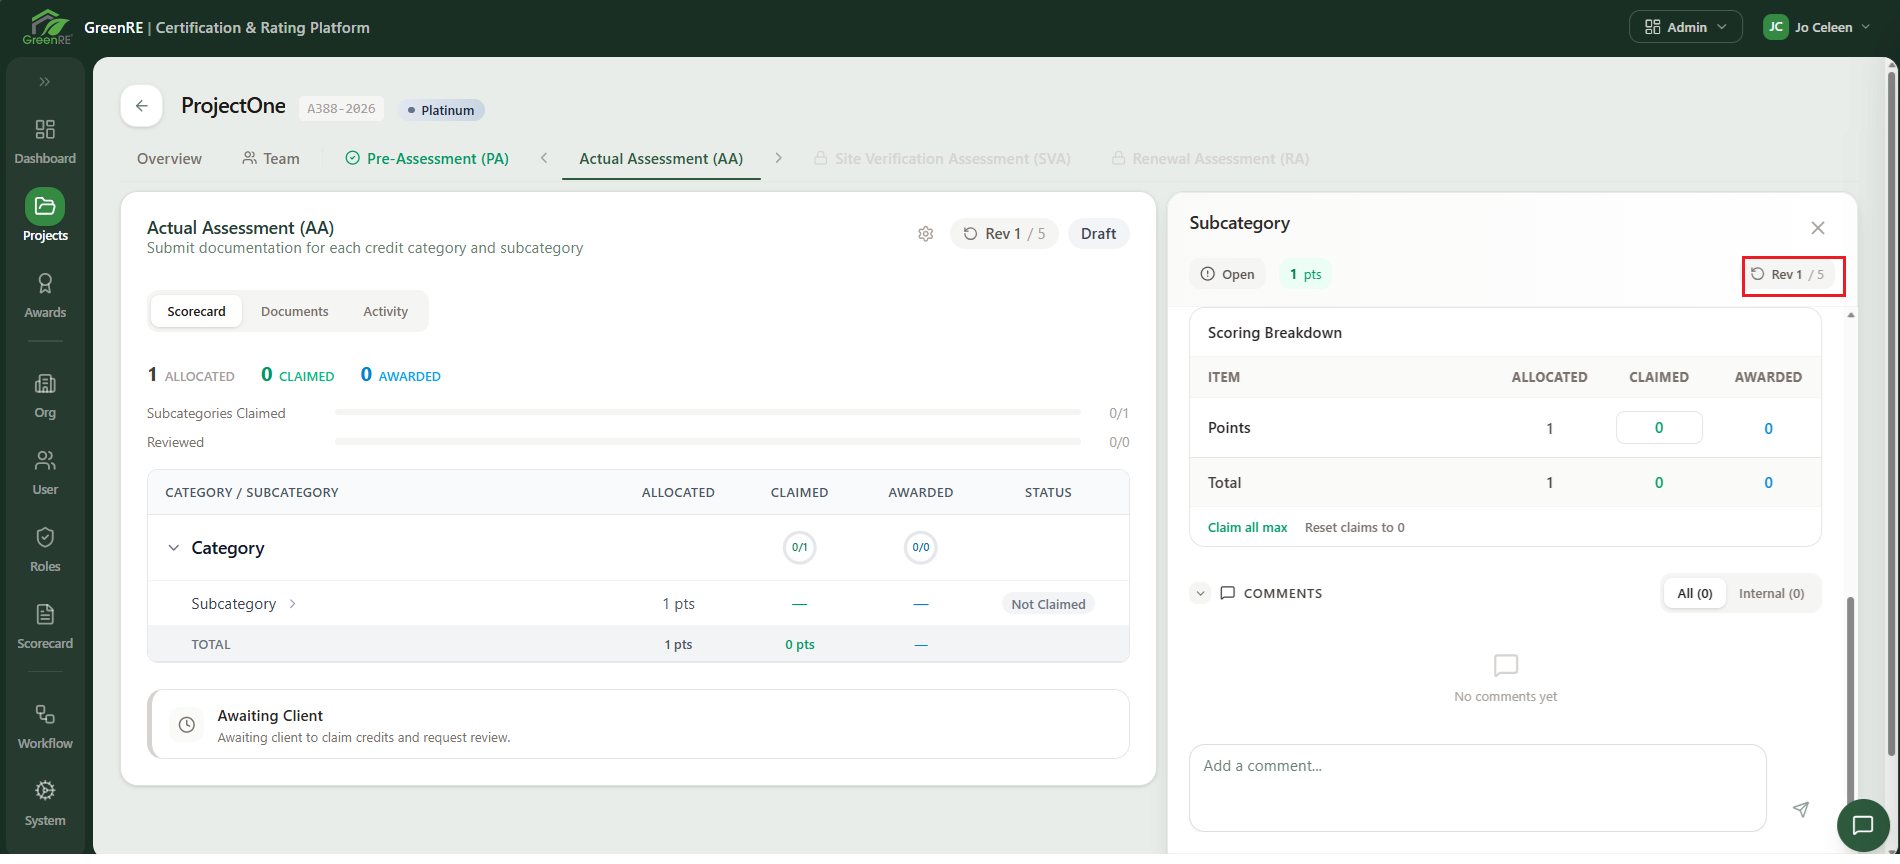Click the 1 pts chip
The width and height of the screenshot is (1900, 864).
[1305, 274]
